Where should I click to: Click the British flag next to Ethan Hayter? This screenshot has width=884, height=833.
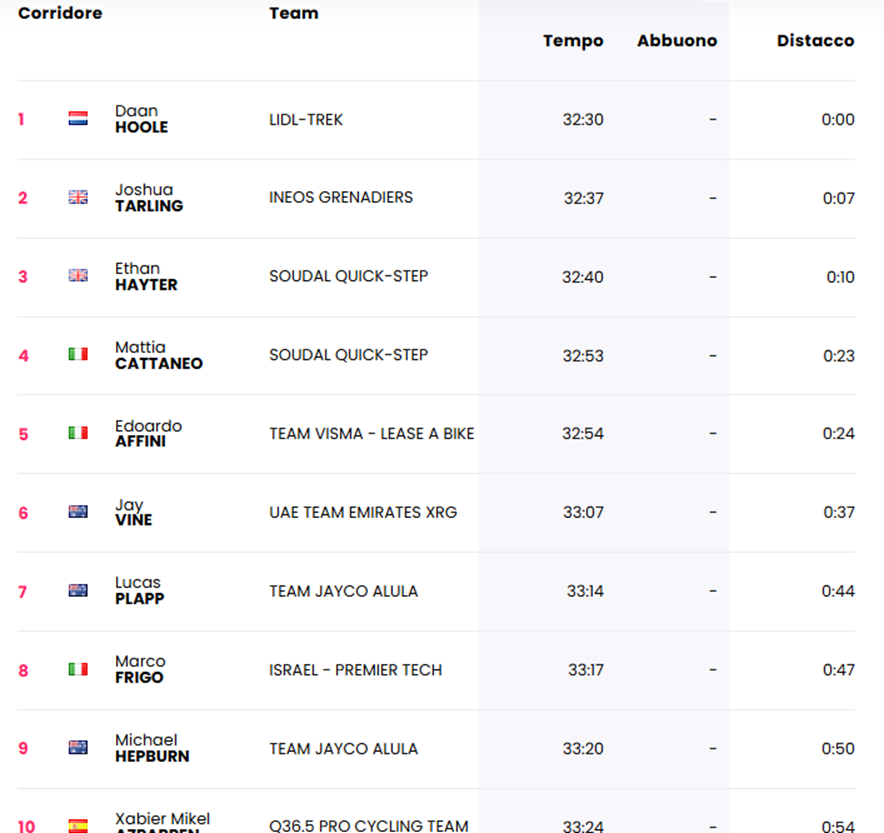tap(78, 275)
